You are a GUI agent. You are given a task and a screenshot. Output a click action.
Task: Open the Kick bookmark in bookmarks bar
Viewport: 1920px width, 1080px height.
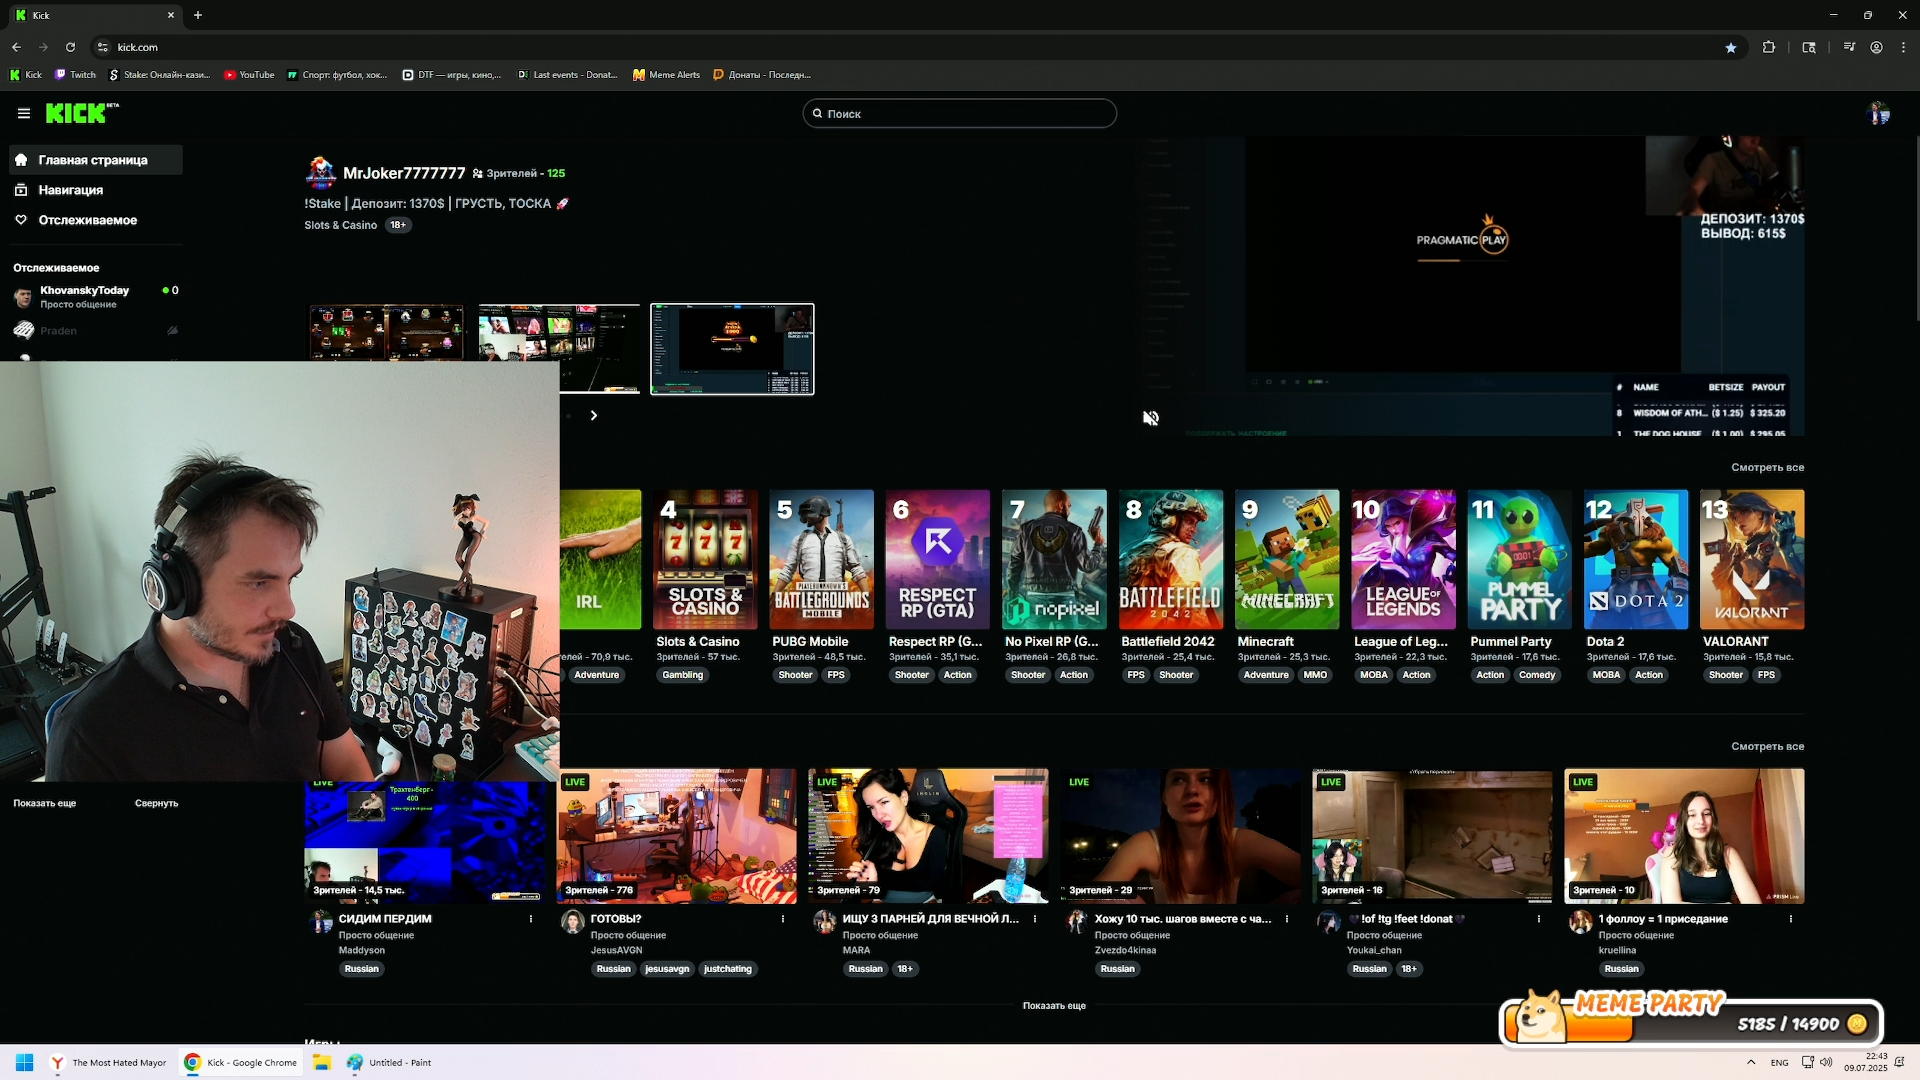click(26, 75)
